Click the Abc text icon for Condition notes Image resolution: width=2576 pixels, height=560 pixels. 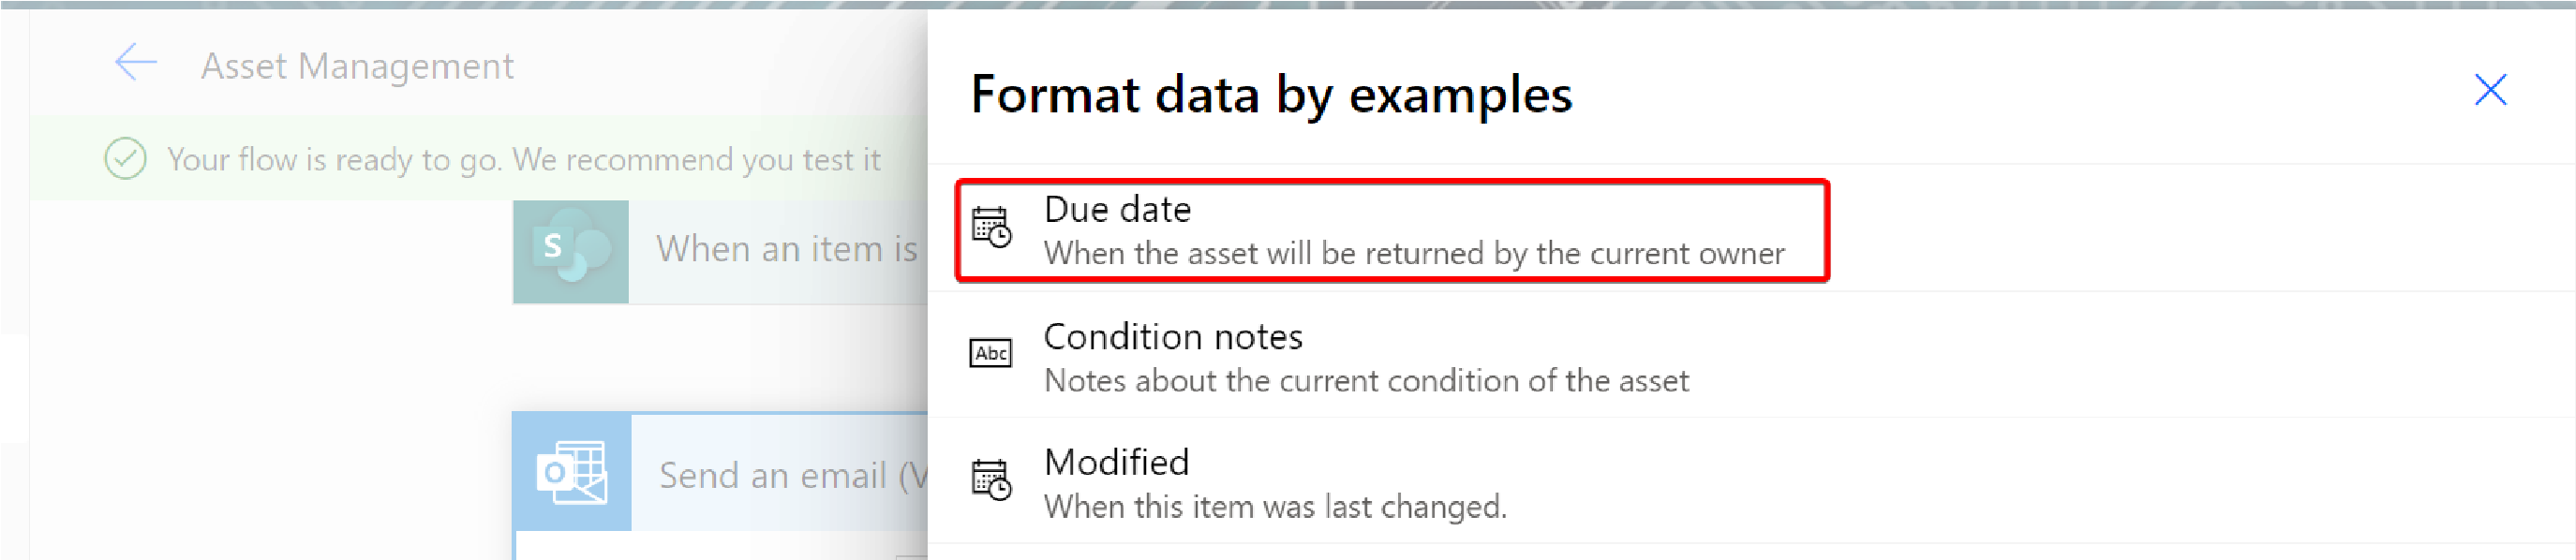[x=991, y=353]
